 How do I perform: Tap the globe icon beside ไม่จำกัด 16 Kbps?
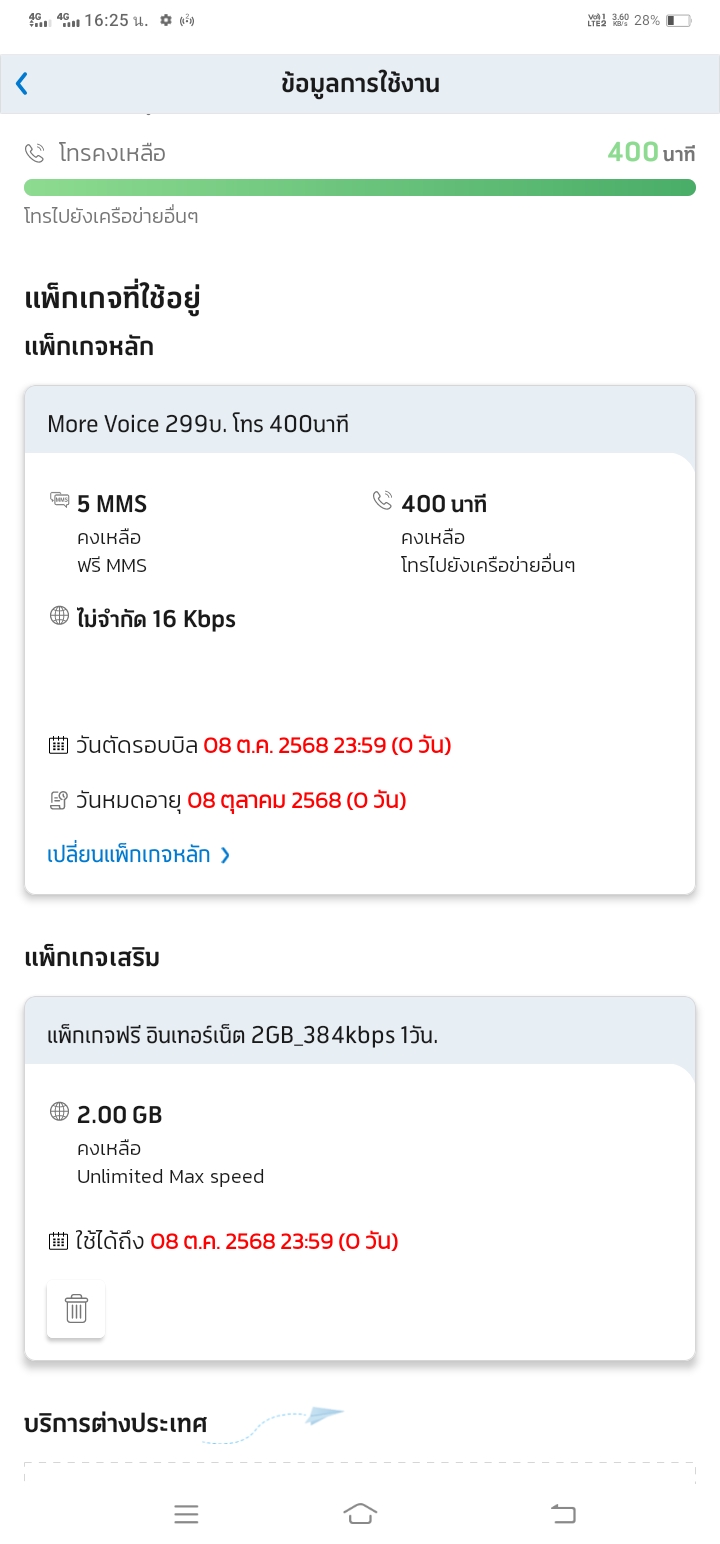(60, 616)
